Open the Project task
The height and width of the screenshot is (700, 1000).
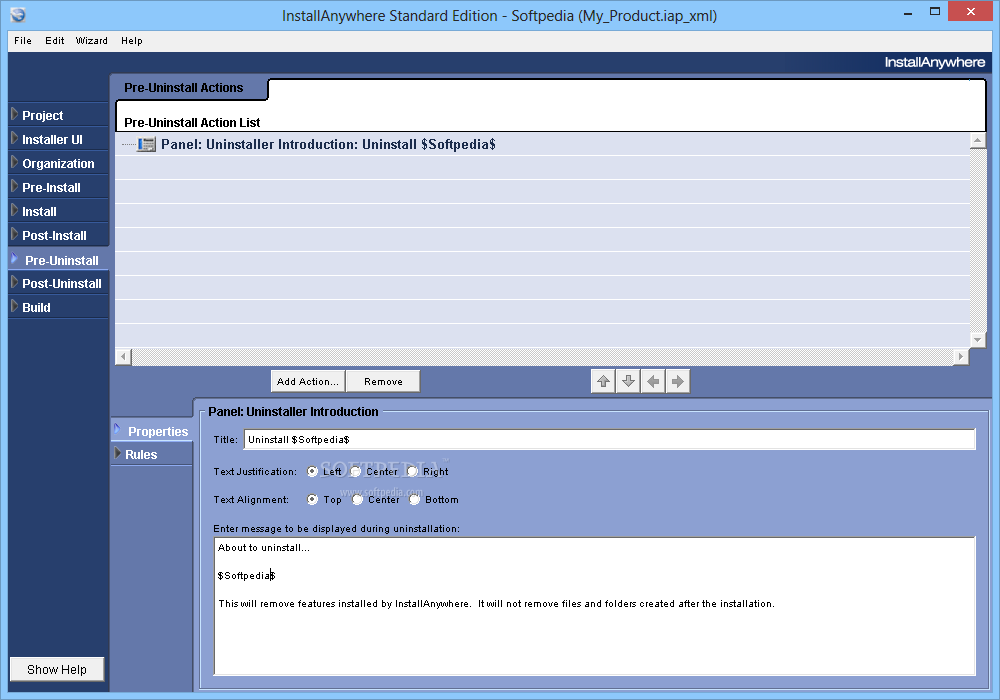click(59, 115)
